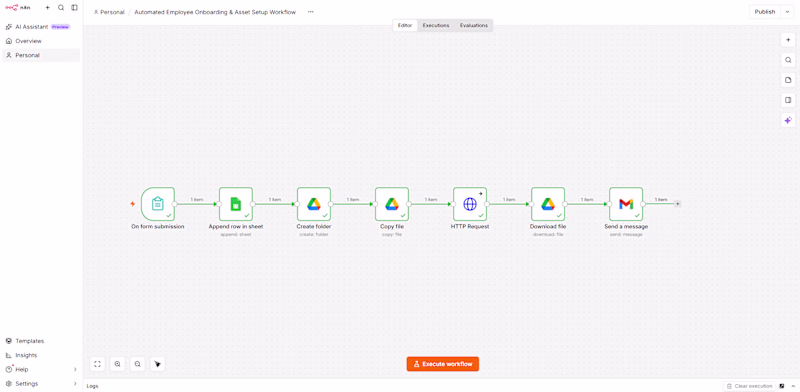Click the plus connector after Send a message
The width and height of the screenshot is (800, 392).
tap(678, 204)
